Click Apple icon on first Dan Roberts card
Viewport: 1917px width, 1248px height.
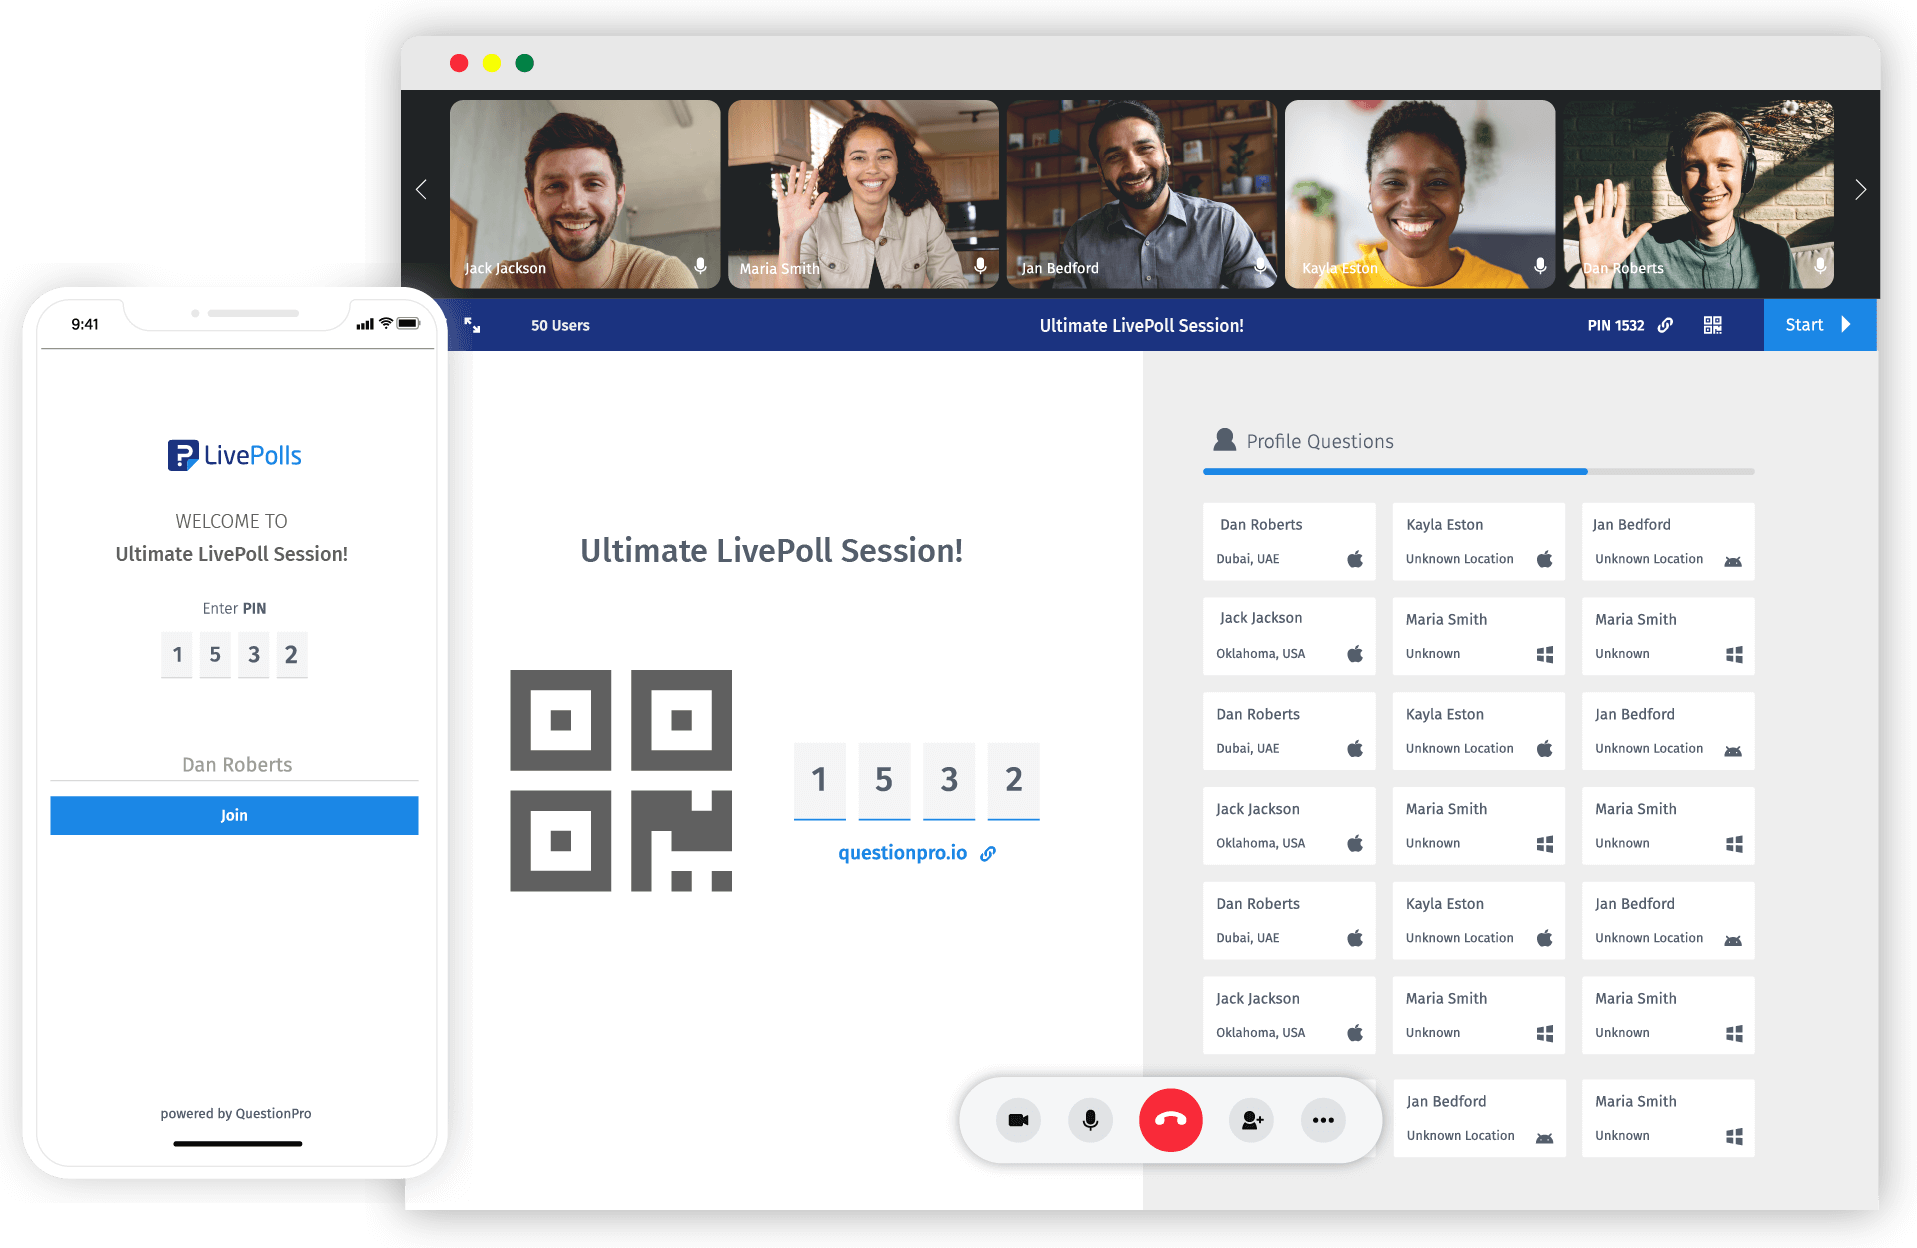(x=1355, y=559)
